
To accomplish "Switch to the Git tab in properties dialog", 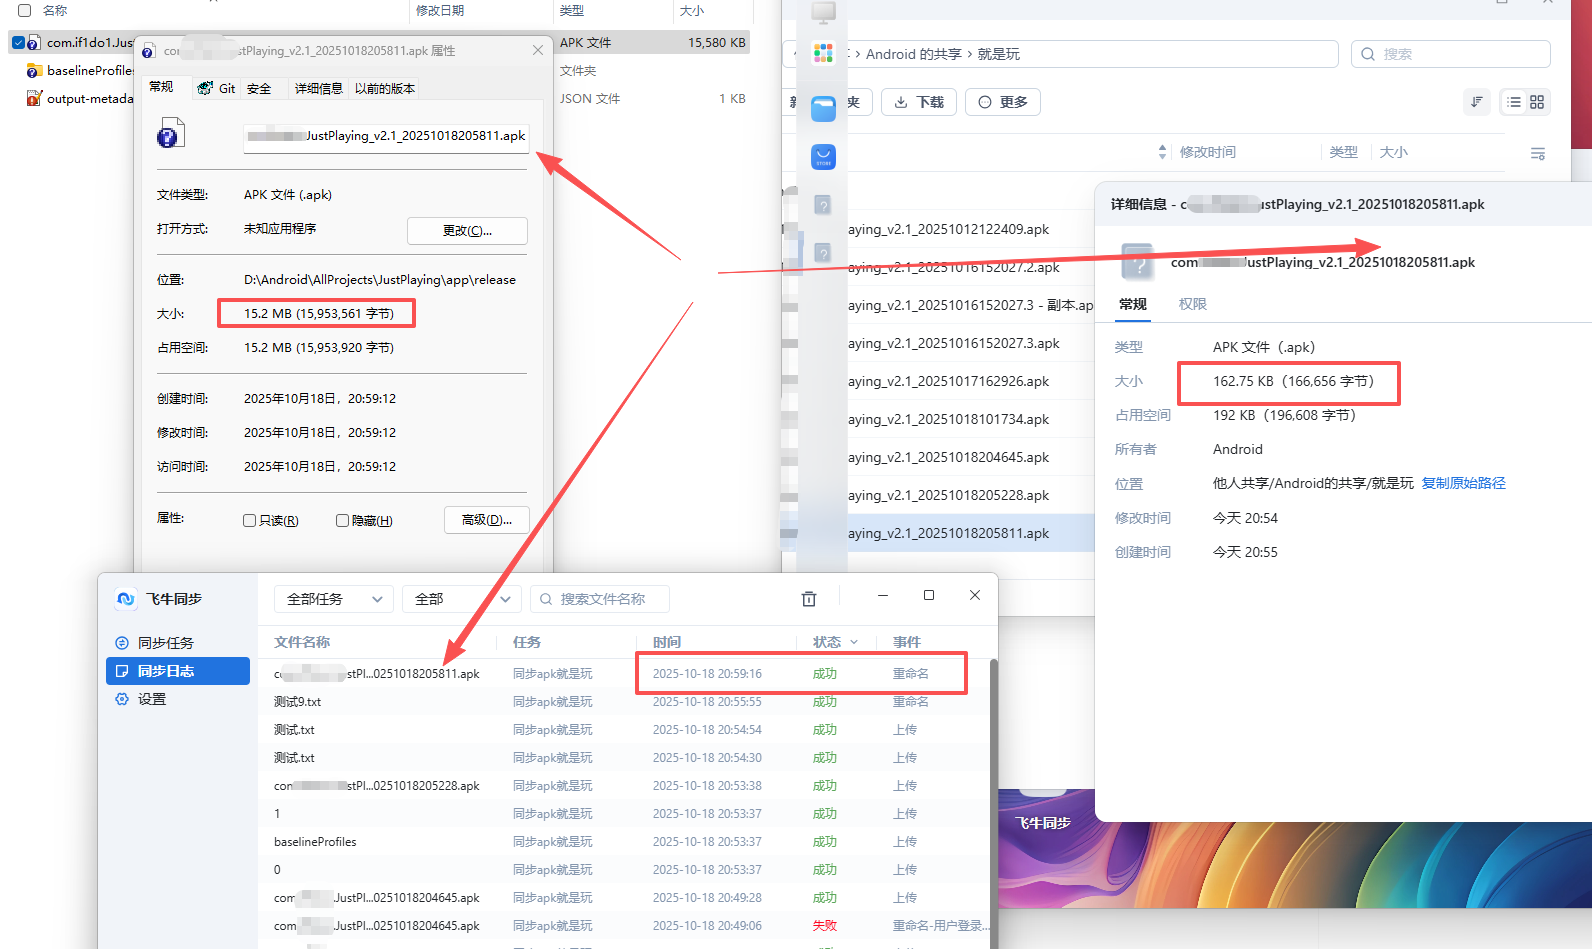I will click(217, 88).
